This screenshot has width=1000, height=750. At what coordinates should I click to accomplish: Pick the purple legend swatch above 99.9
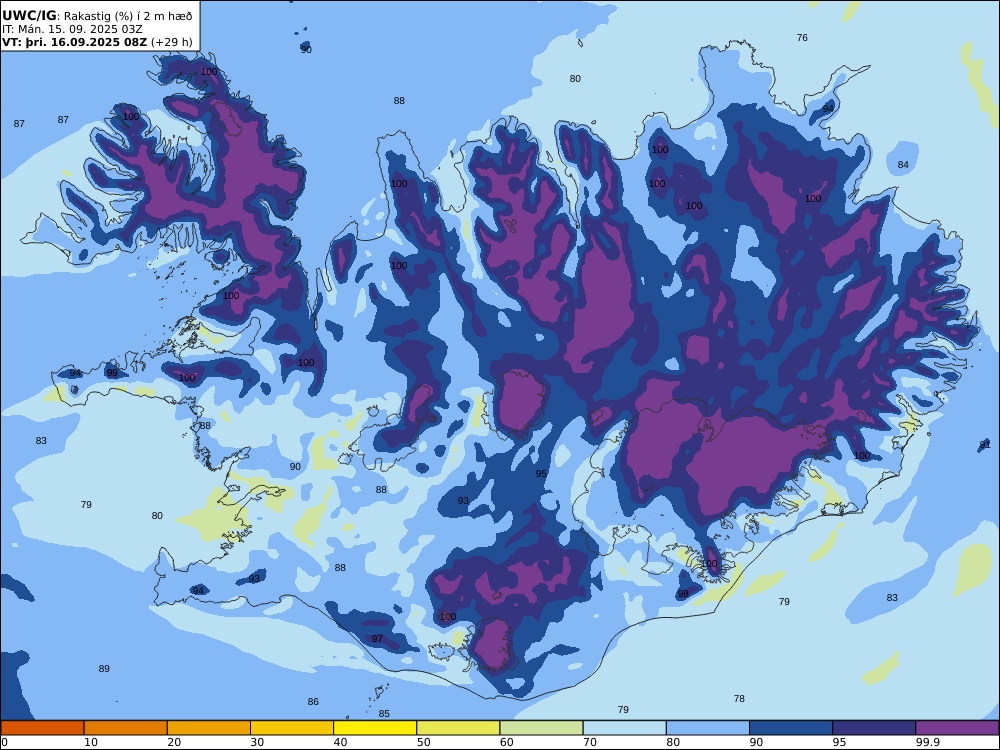(x=957, y=728)
